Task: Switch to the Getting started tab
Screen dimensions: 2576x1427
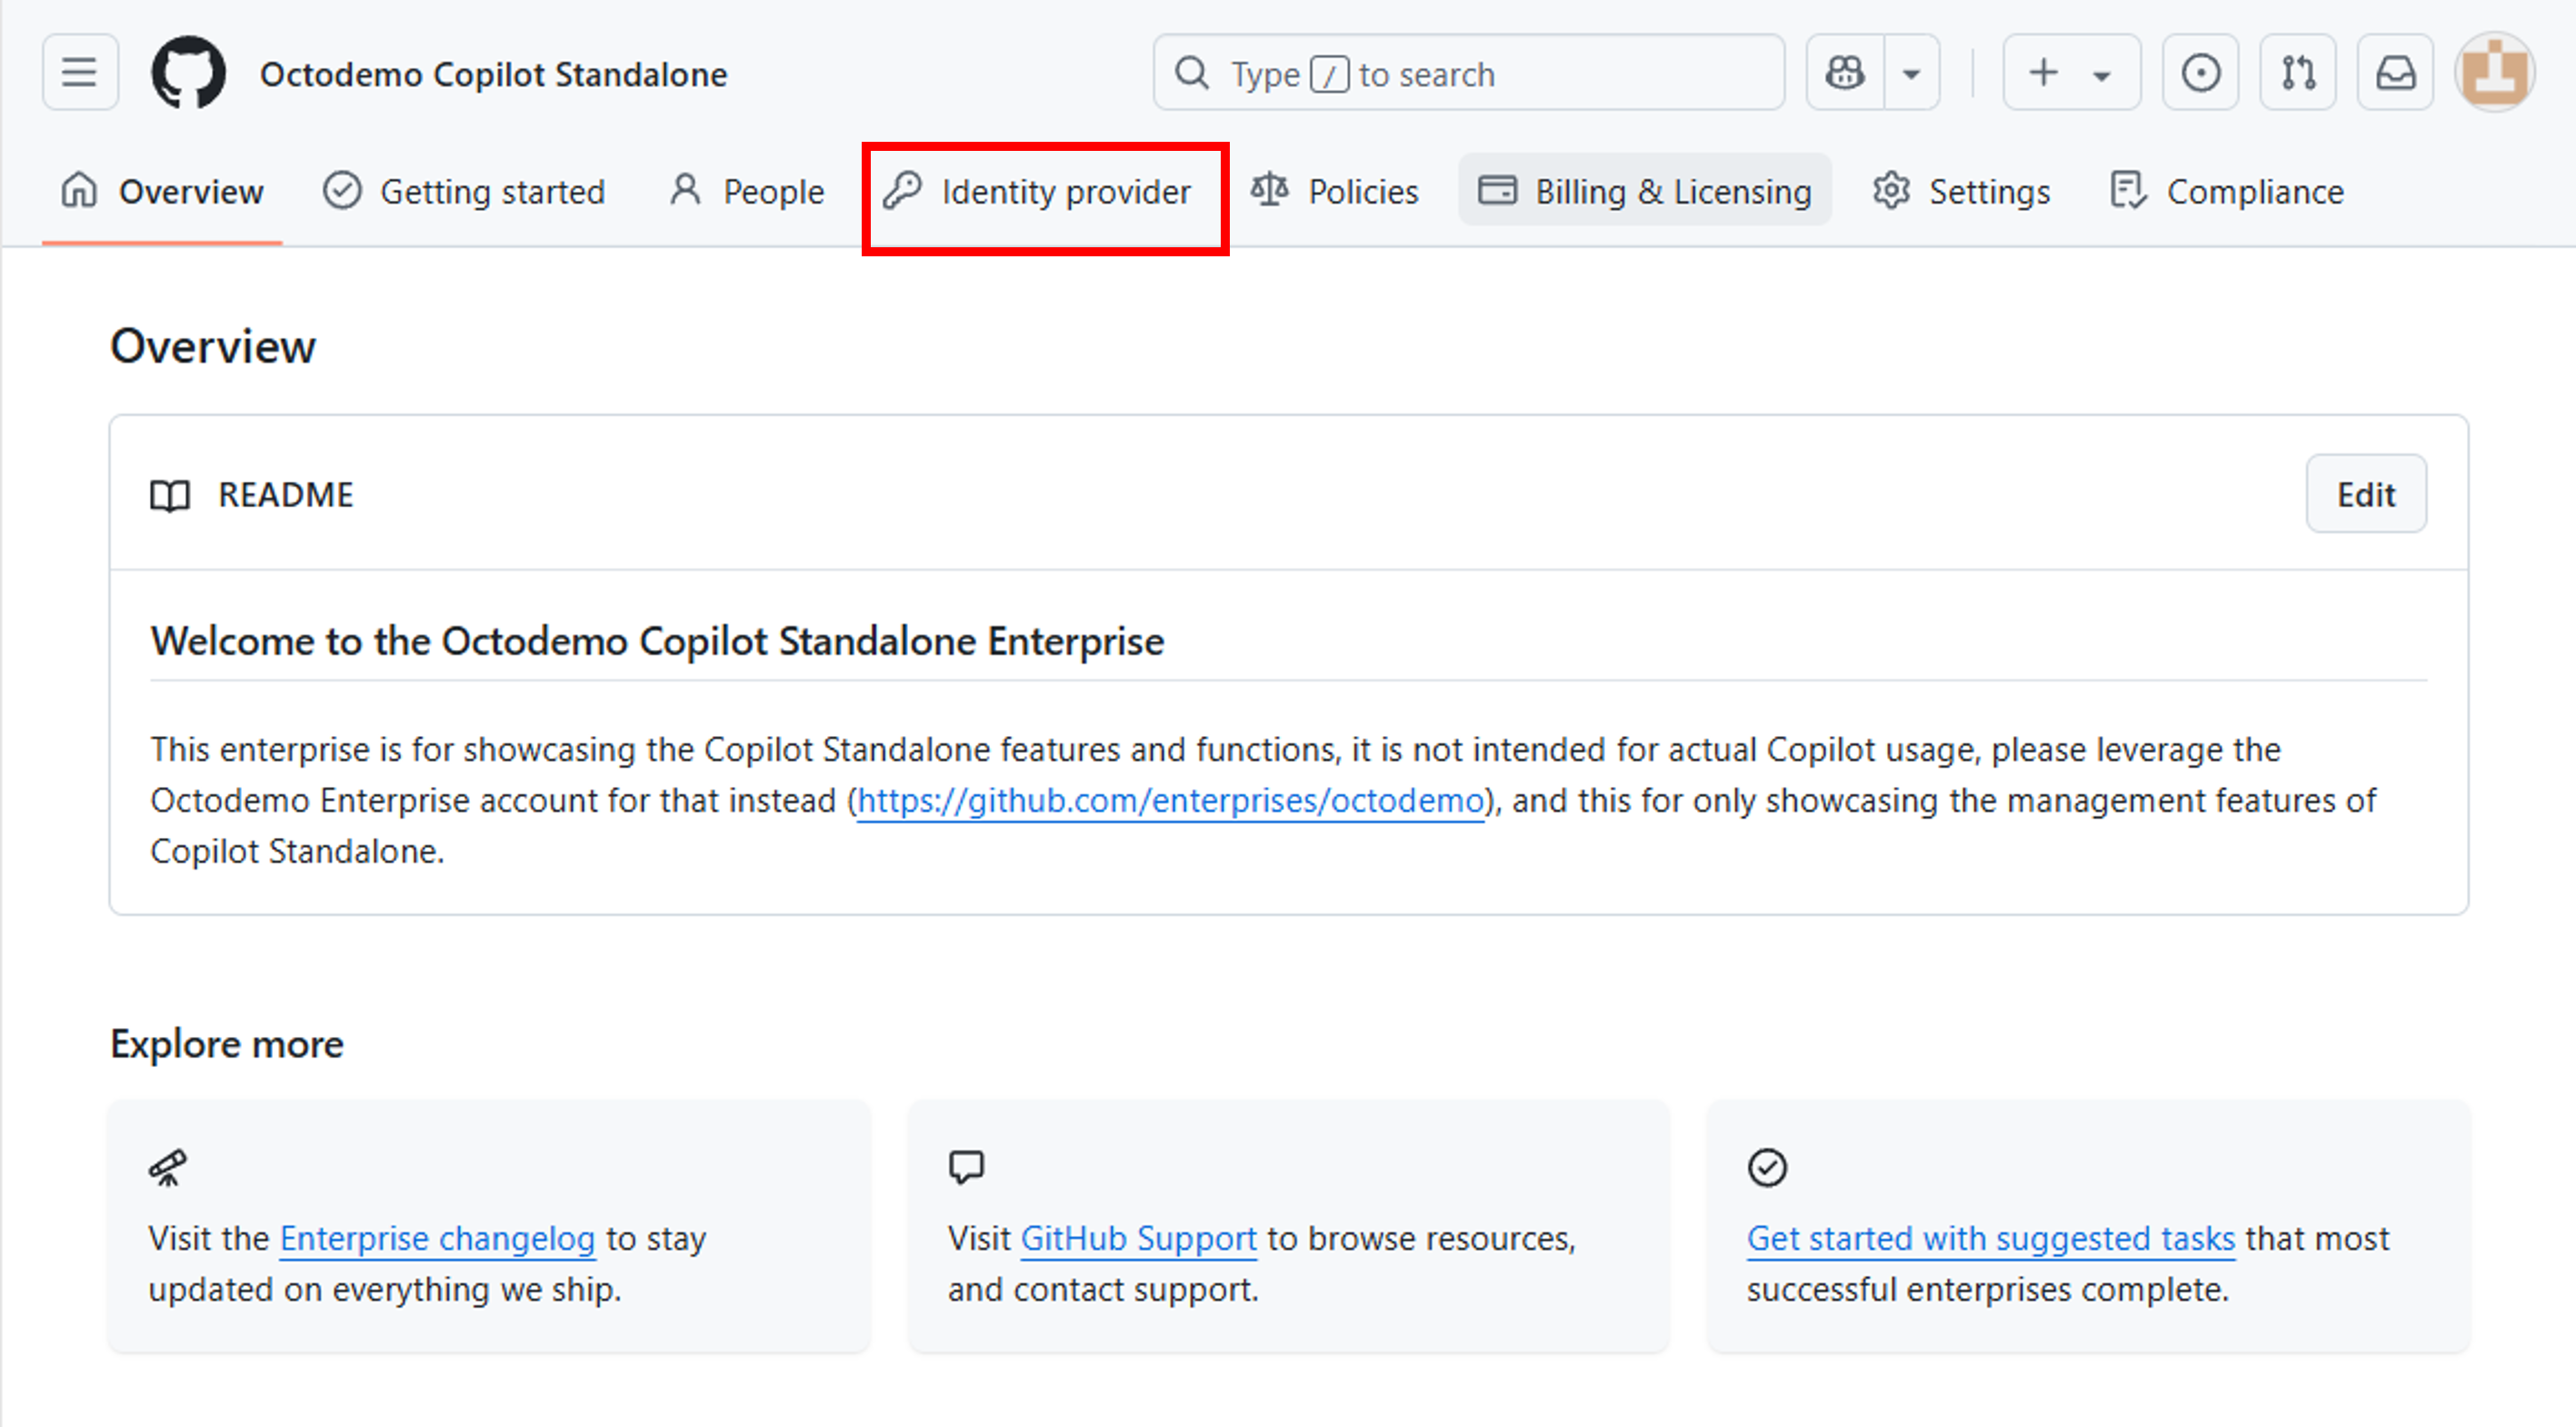Action: [464, 191]
